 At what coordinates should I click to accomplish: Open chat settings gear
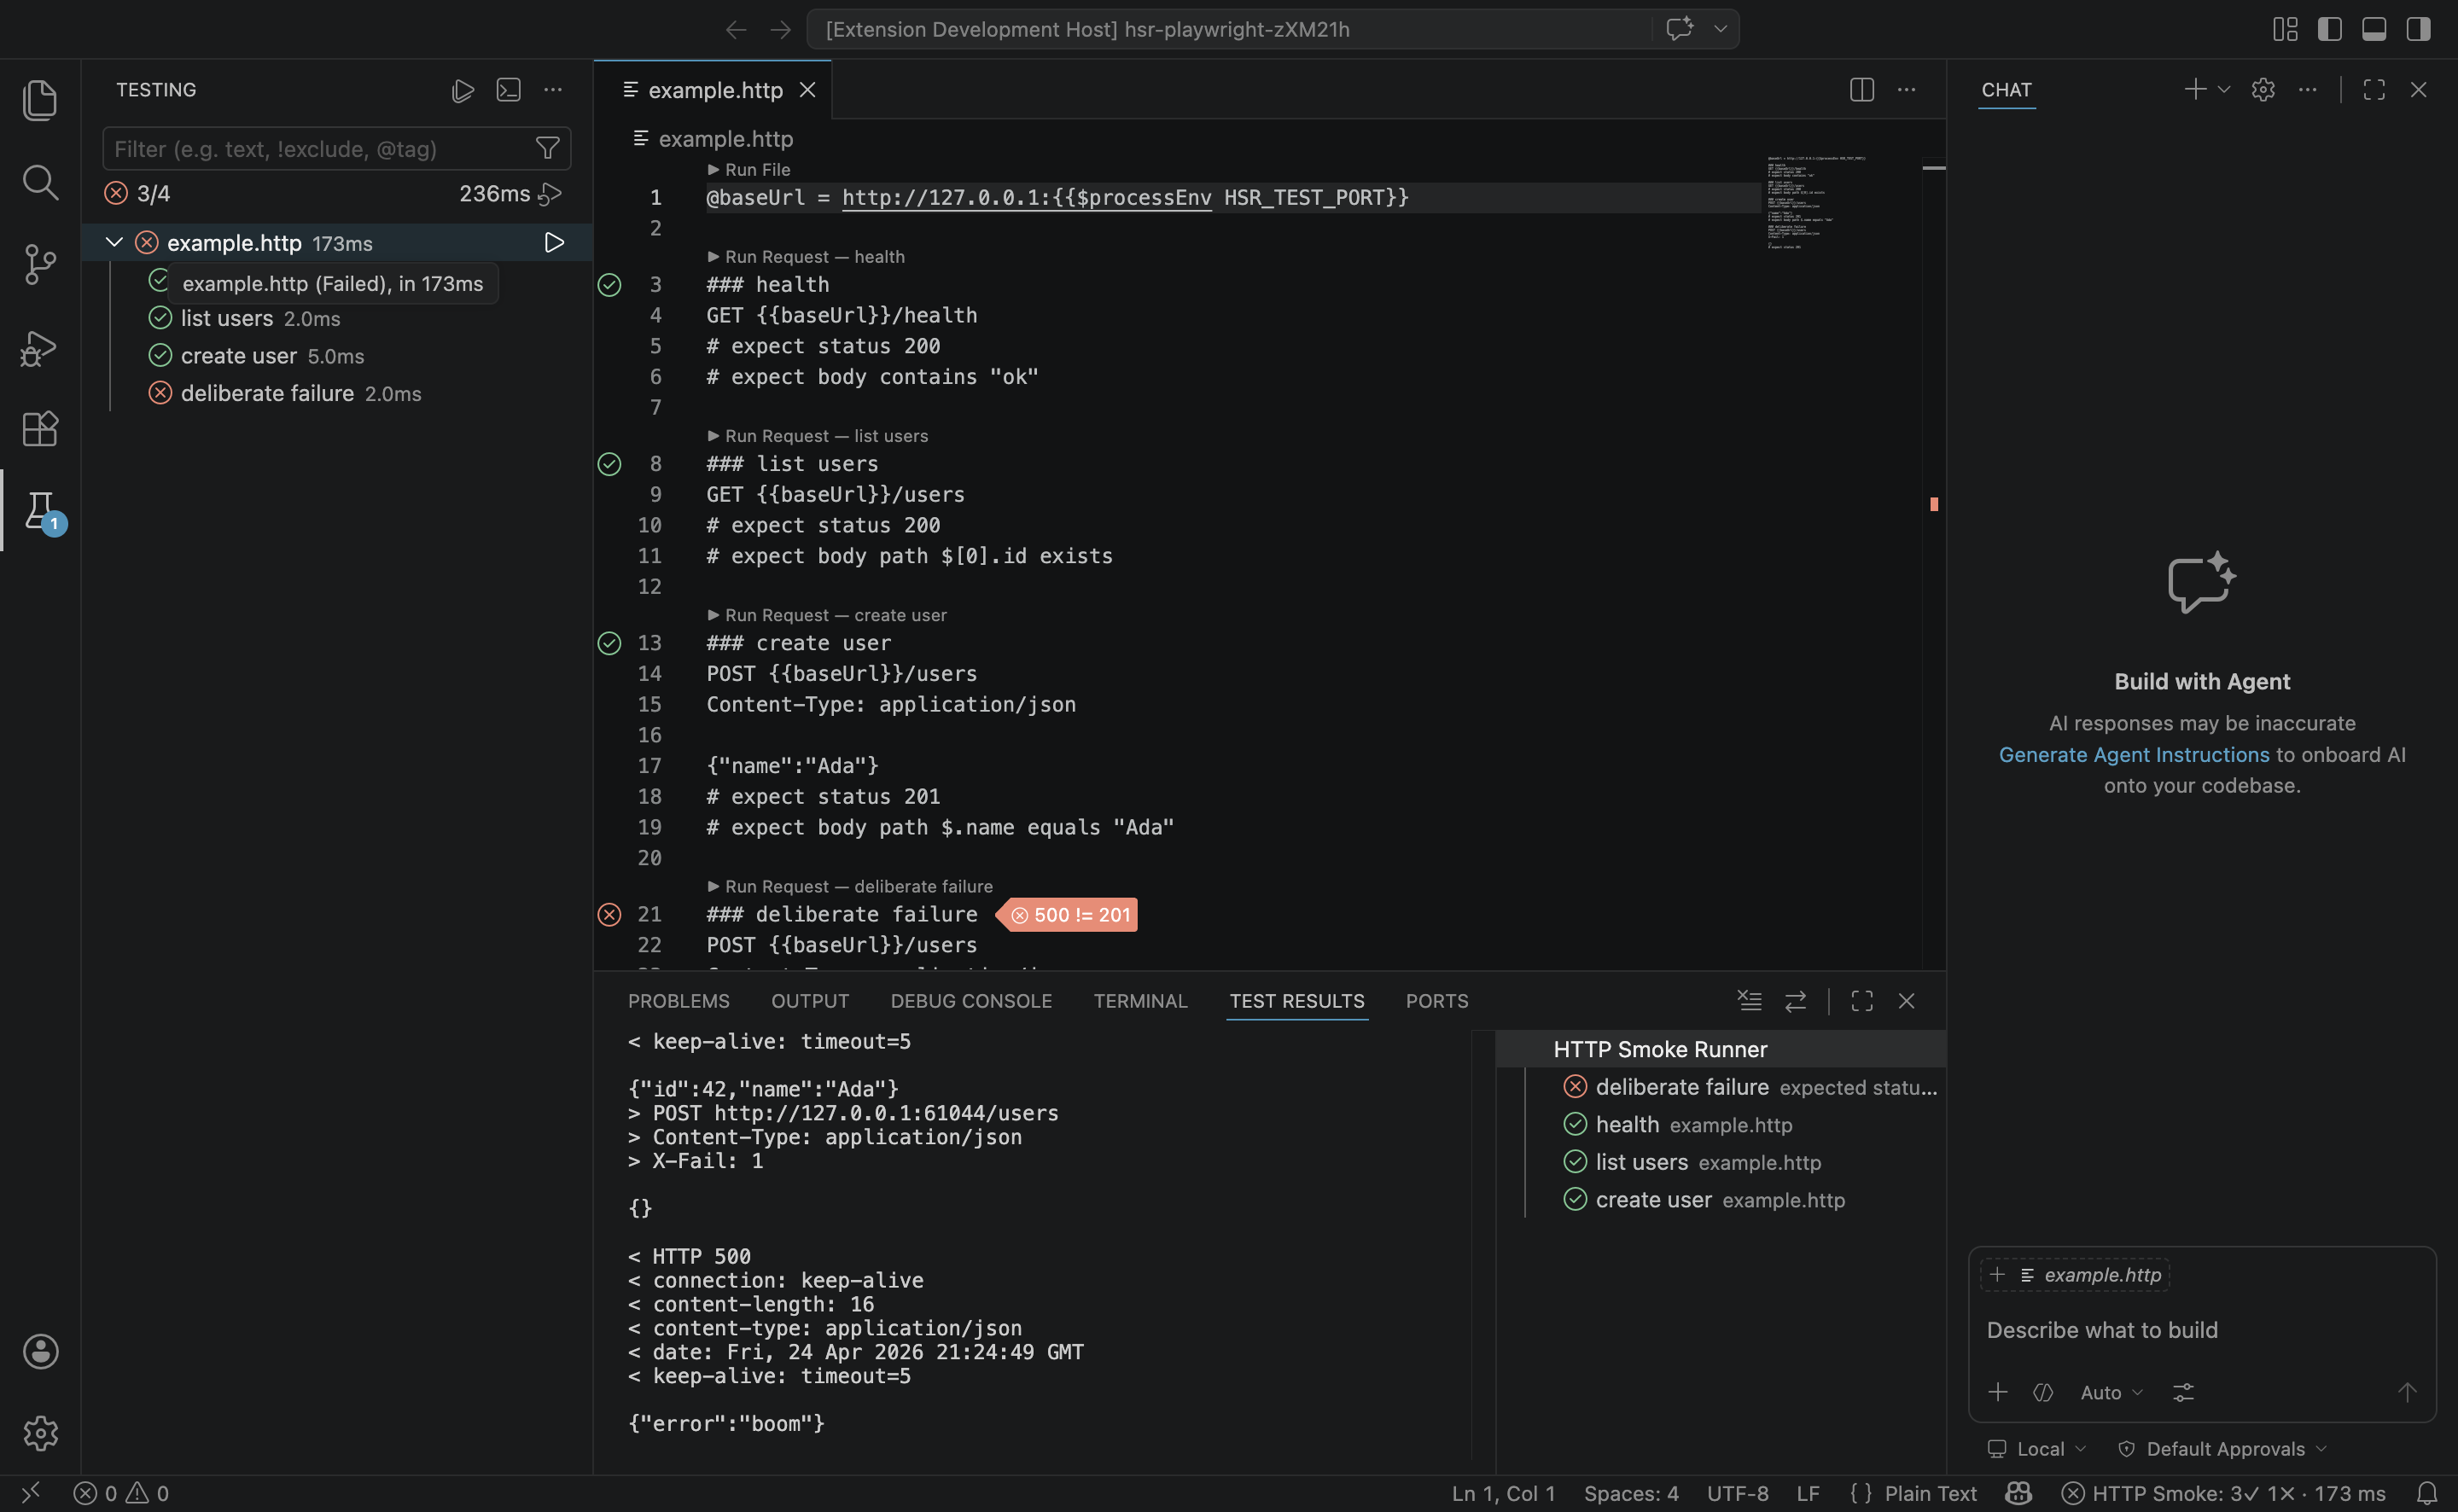click(x=2263, y=90)
